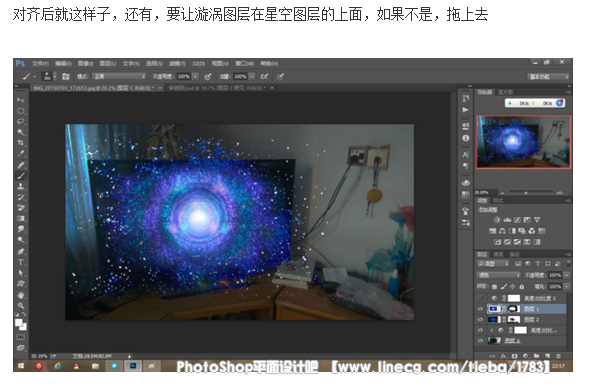600x384 pixels.
Task: Show the top brightness/contrast adjustment layer
Action: [x=480, y=298]
